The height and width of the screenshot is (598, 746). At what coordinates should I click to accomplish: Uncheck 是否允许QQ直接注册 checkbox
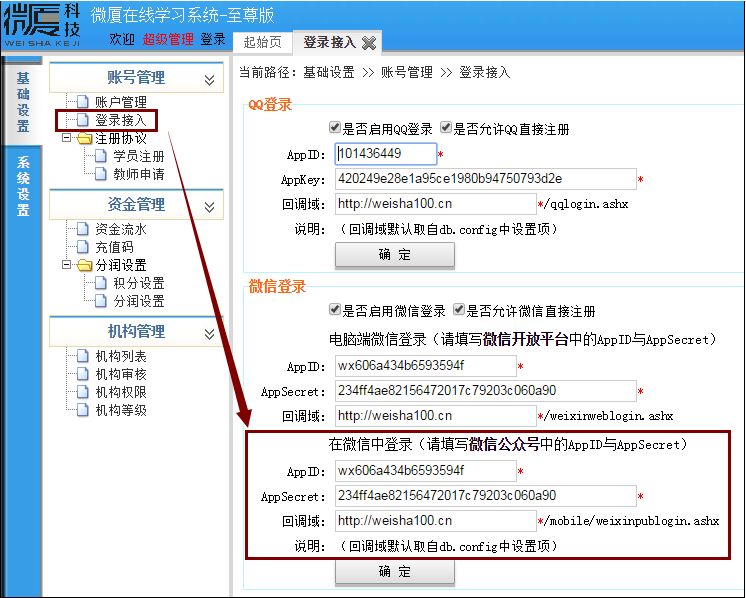click(x=446, y=129)
